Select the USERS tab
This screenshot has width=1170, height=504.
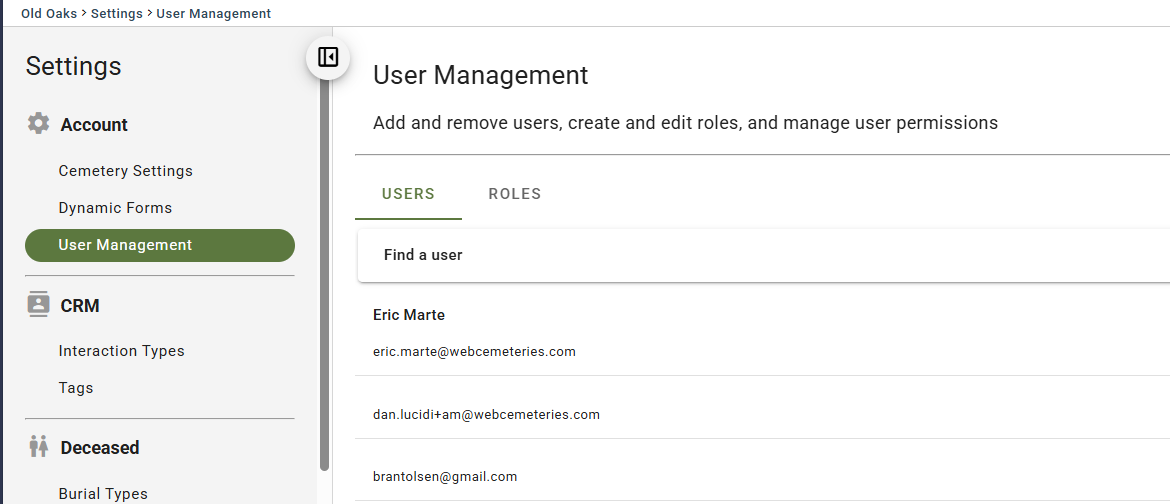pyautogui.click(x=408, y=194)
